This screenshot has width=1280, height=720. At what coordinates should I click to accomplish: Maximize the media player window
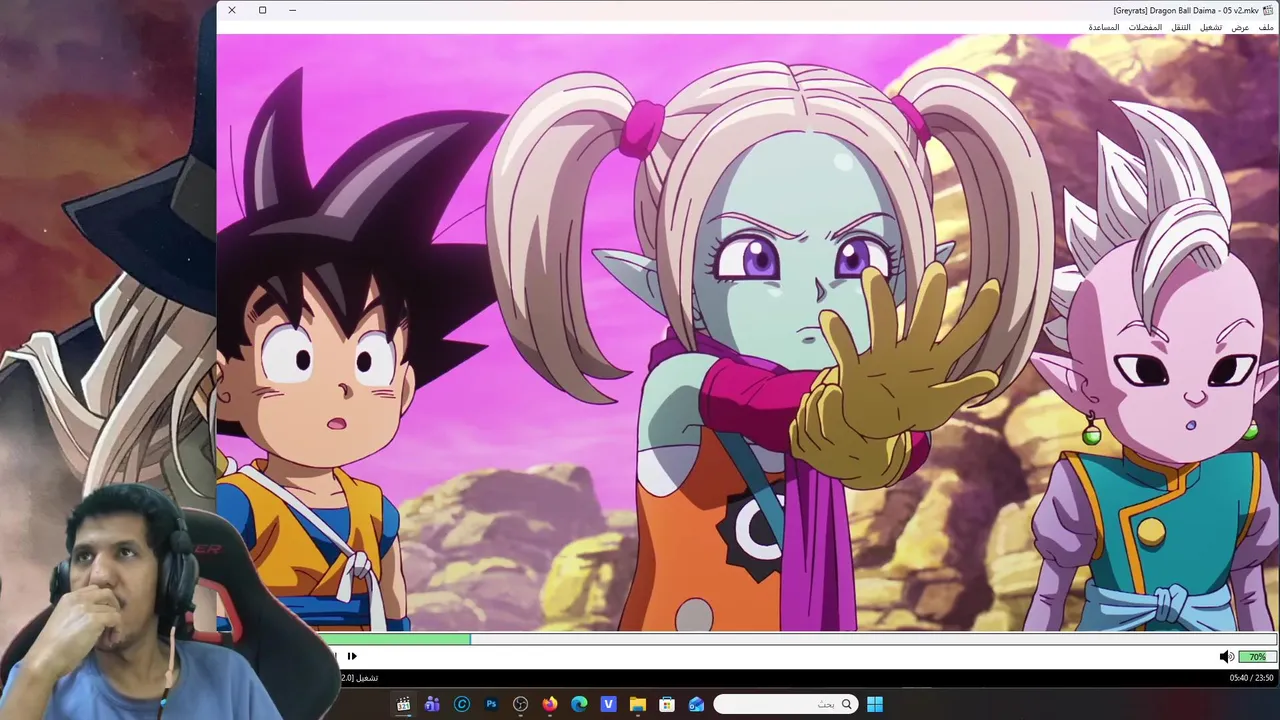[x=262, y=10]
